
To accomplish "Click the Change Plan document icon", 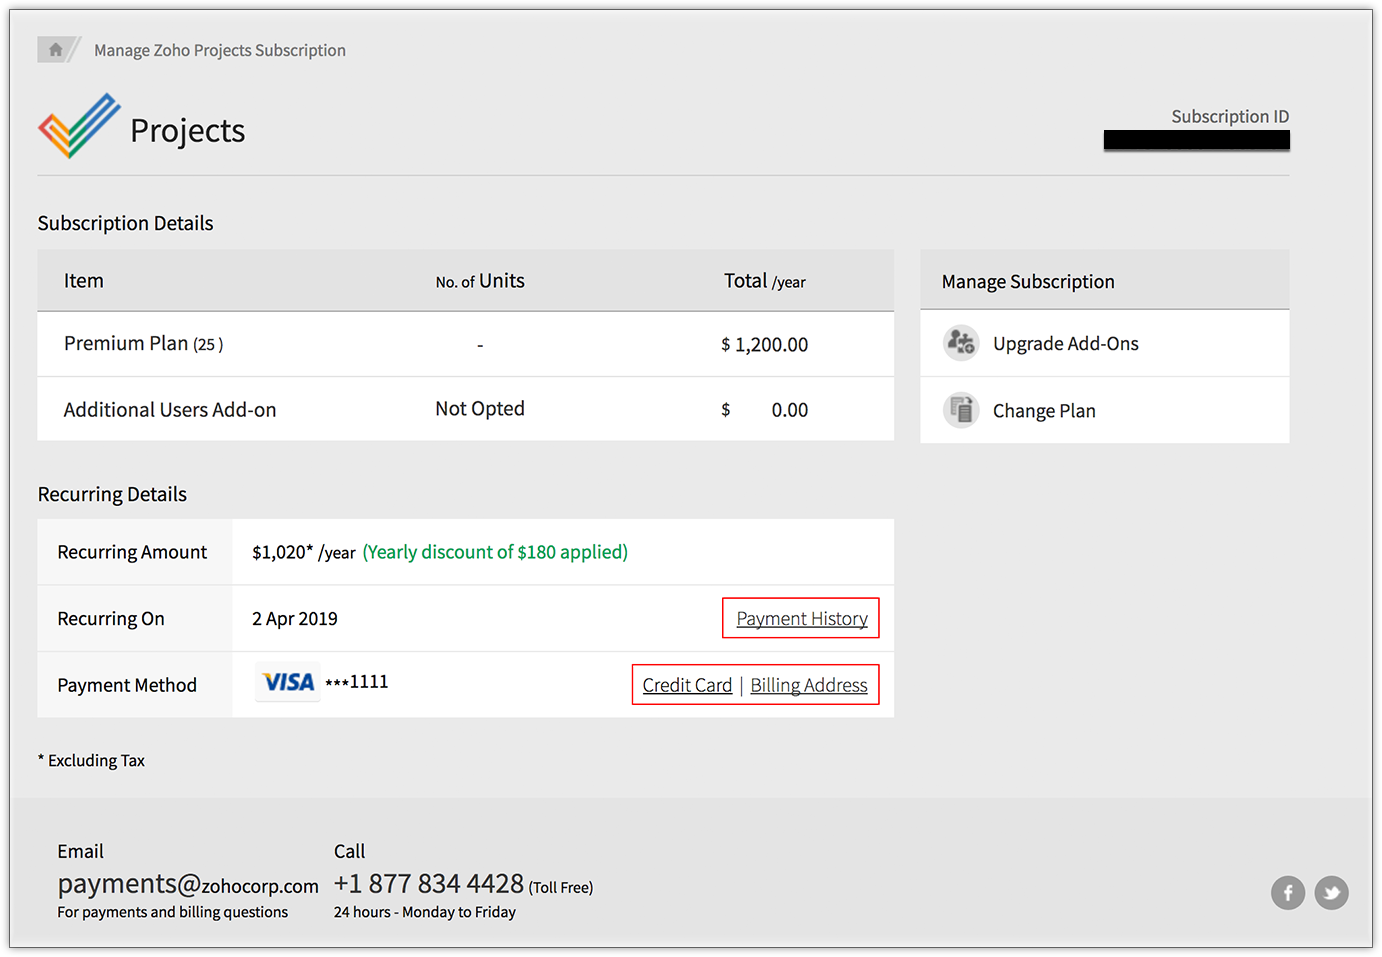I will [x=961, y=410].
